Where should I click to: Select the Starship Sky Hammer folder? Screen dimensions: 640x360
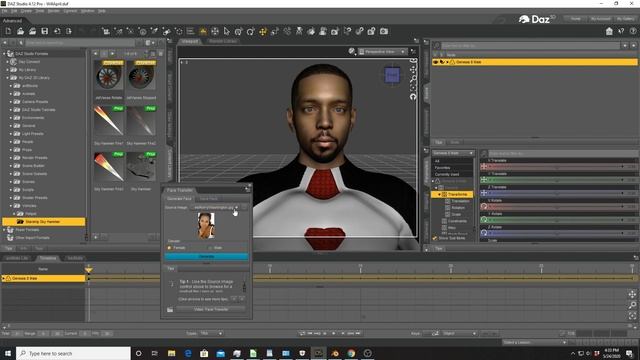click(x=44, y=222)
